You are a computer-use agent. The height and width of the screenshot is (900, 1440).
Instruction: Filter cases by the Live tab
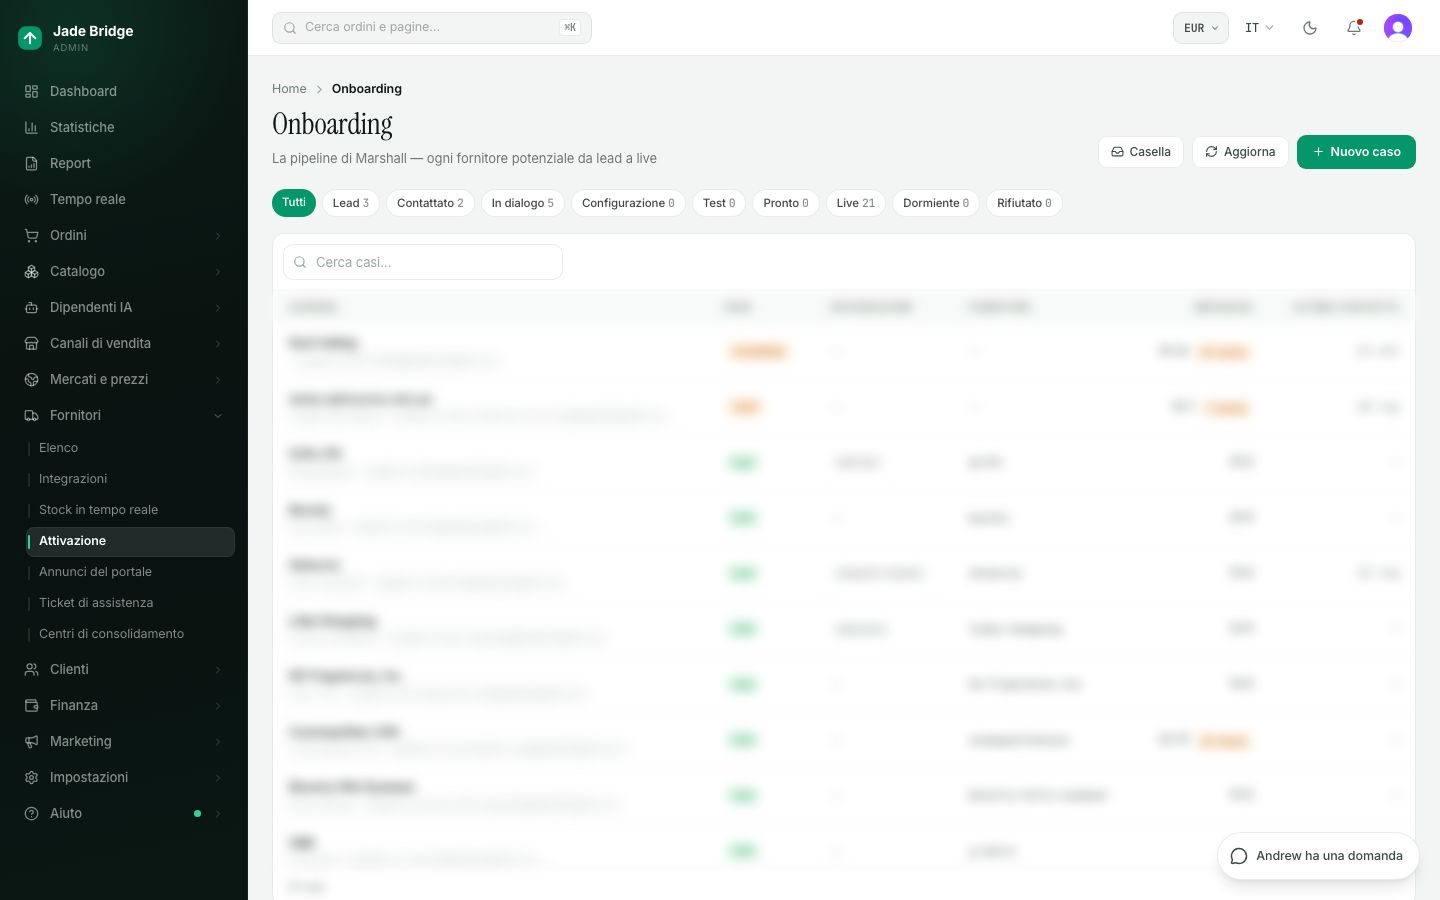pyautogui.click(x=856, y=203)
